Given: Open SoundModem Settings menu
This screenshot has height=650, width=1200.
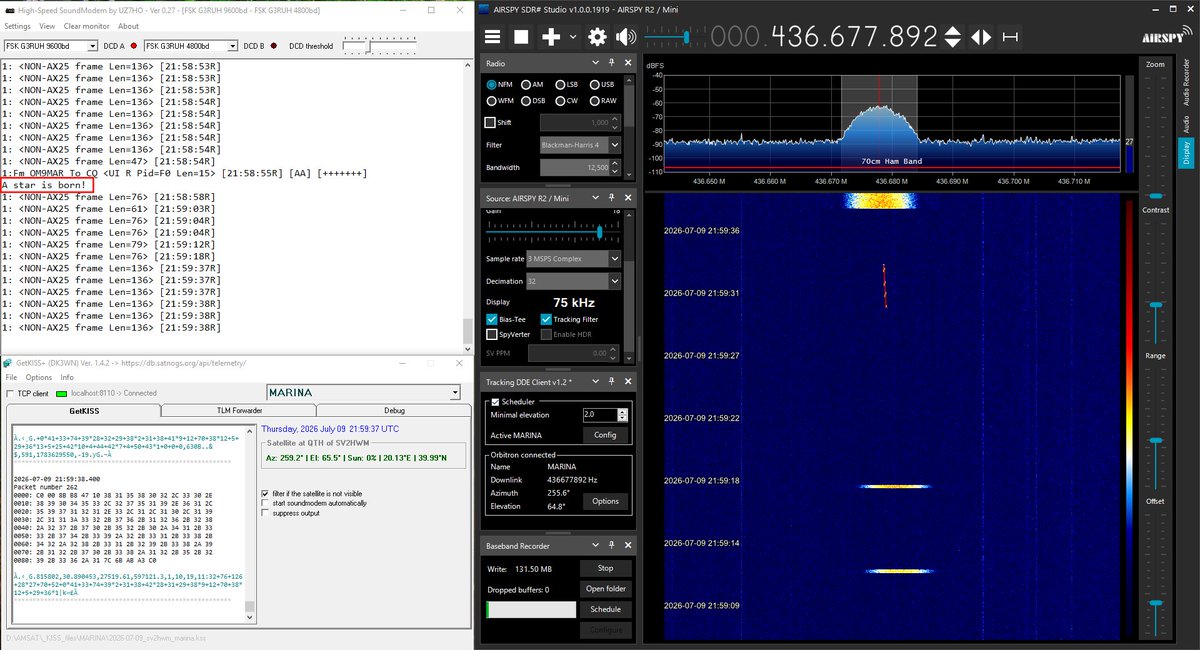Looking at the screenshot, I should (17, 26).
